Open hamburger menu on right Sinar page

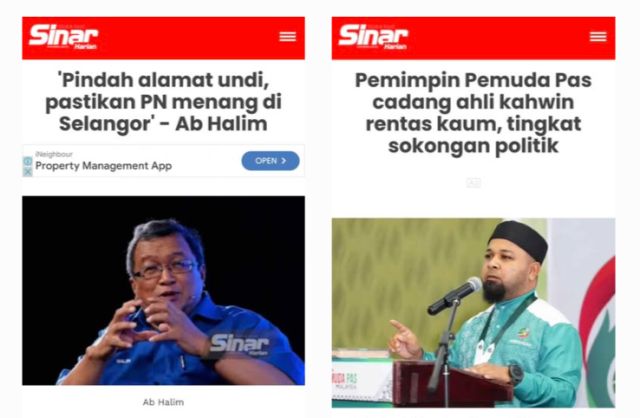point(598,37)
